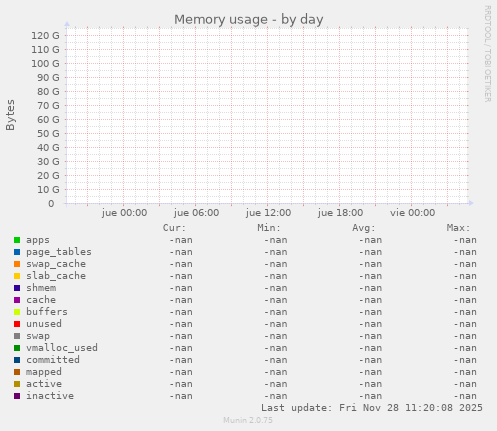
Task: Click the 'jue 06:00' time label
Action: pyautogui.click(x=197, y=213)
